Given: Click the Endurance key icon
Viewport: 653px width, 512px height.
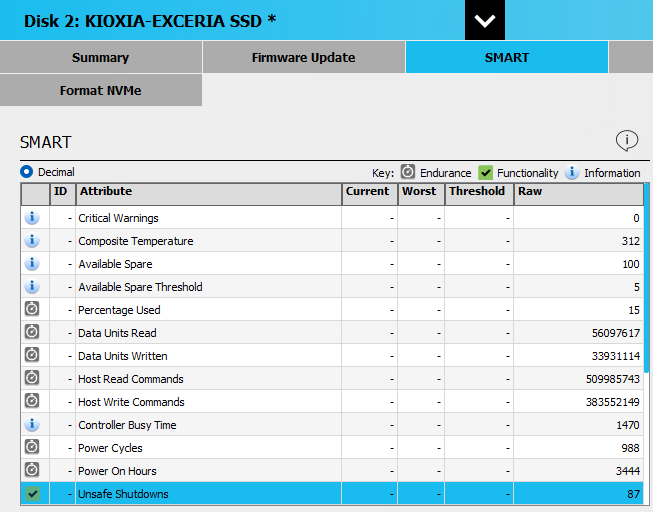Looking at the screenshot, I should pos(408,172).
